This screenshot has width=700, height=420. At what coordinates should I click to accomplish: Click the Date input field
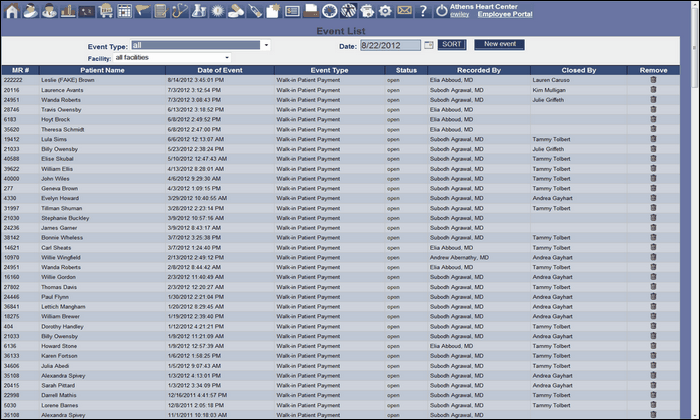[x=390, y=45]
